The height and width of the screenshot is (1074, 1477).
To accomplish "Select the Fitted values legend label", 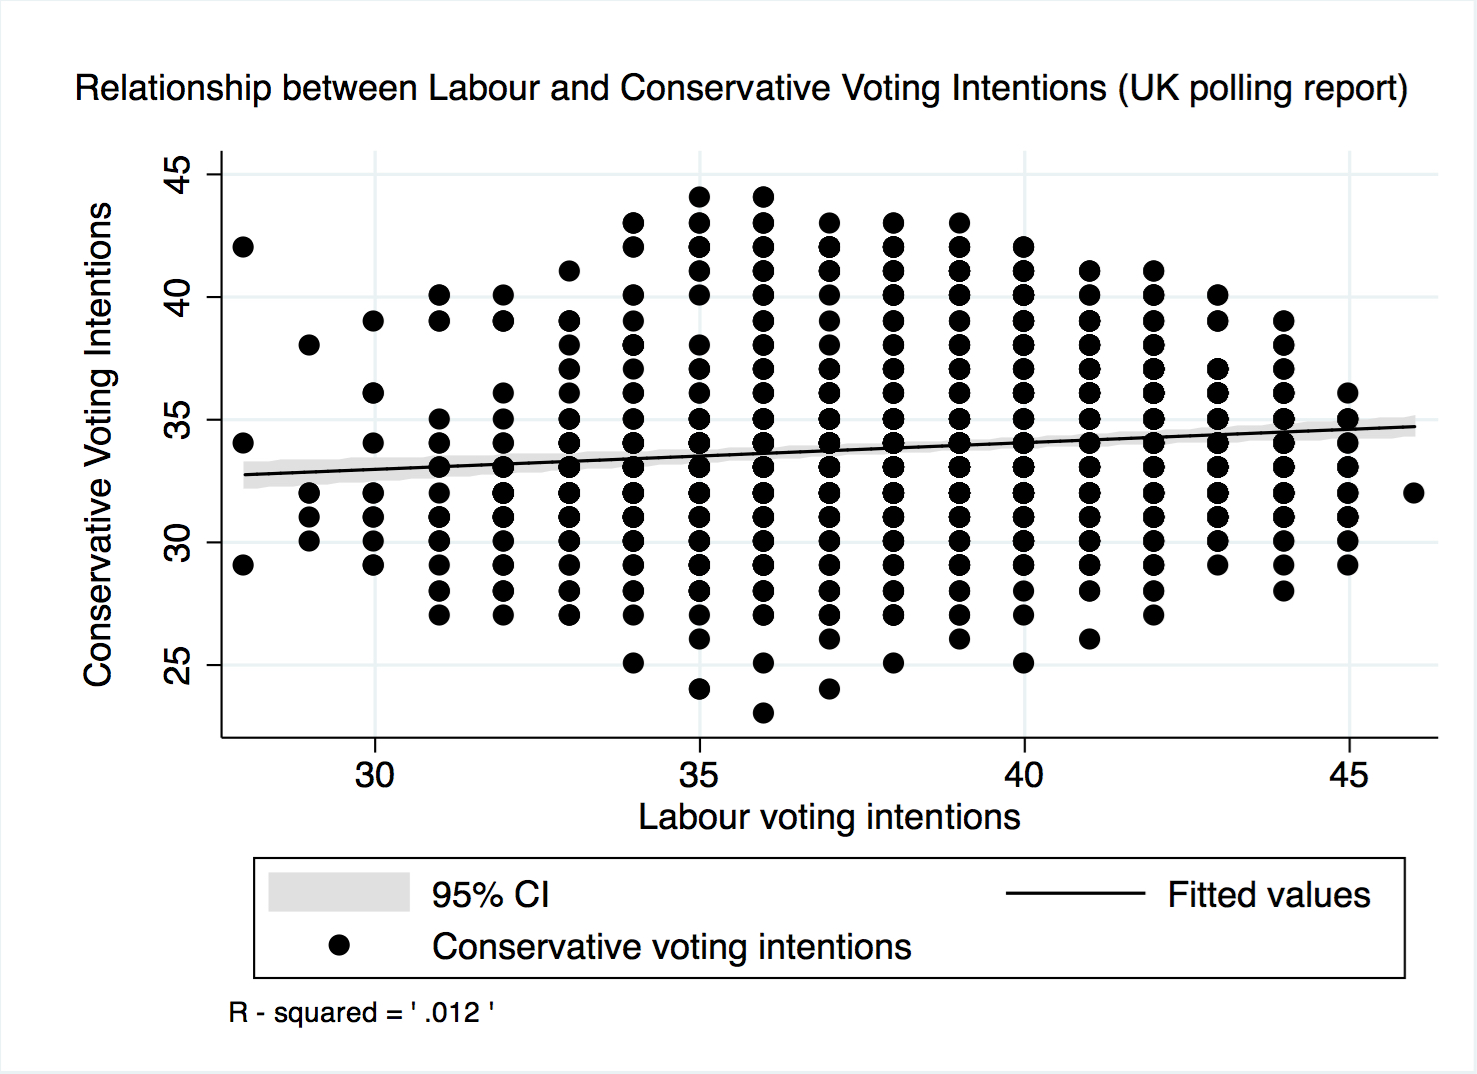I will 1268,894.
